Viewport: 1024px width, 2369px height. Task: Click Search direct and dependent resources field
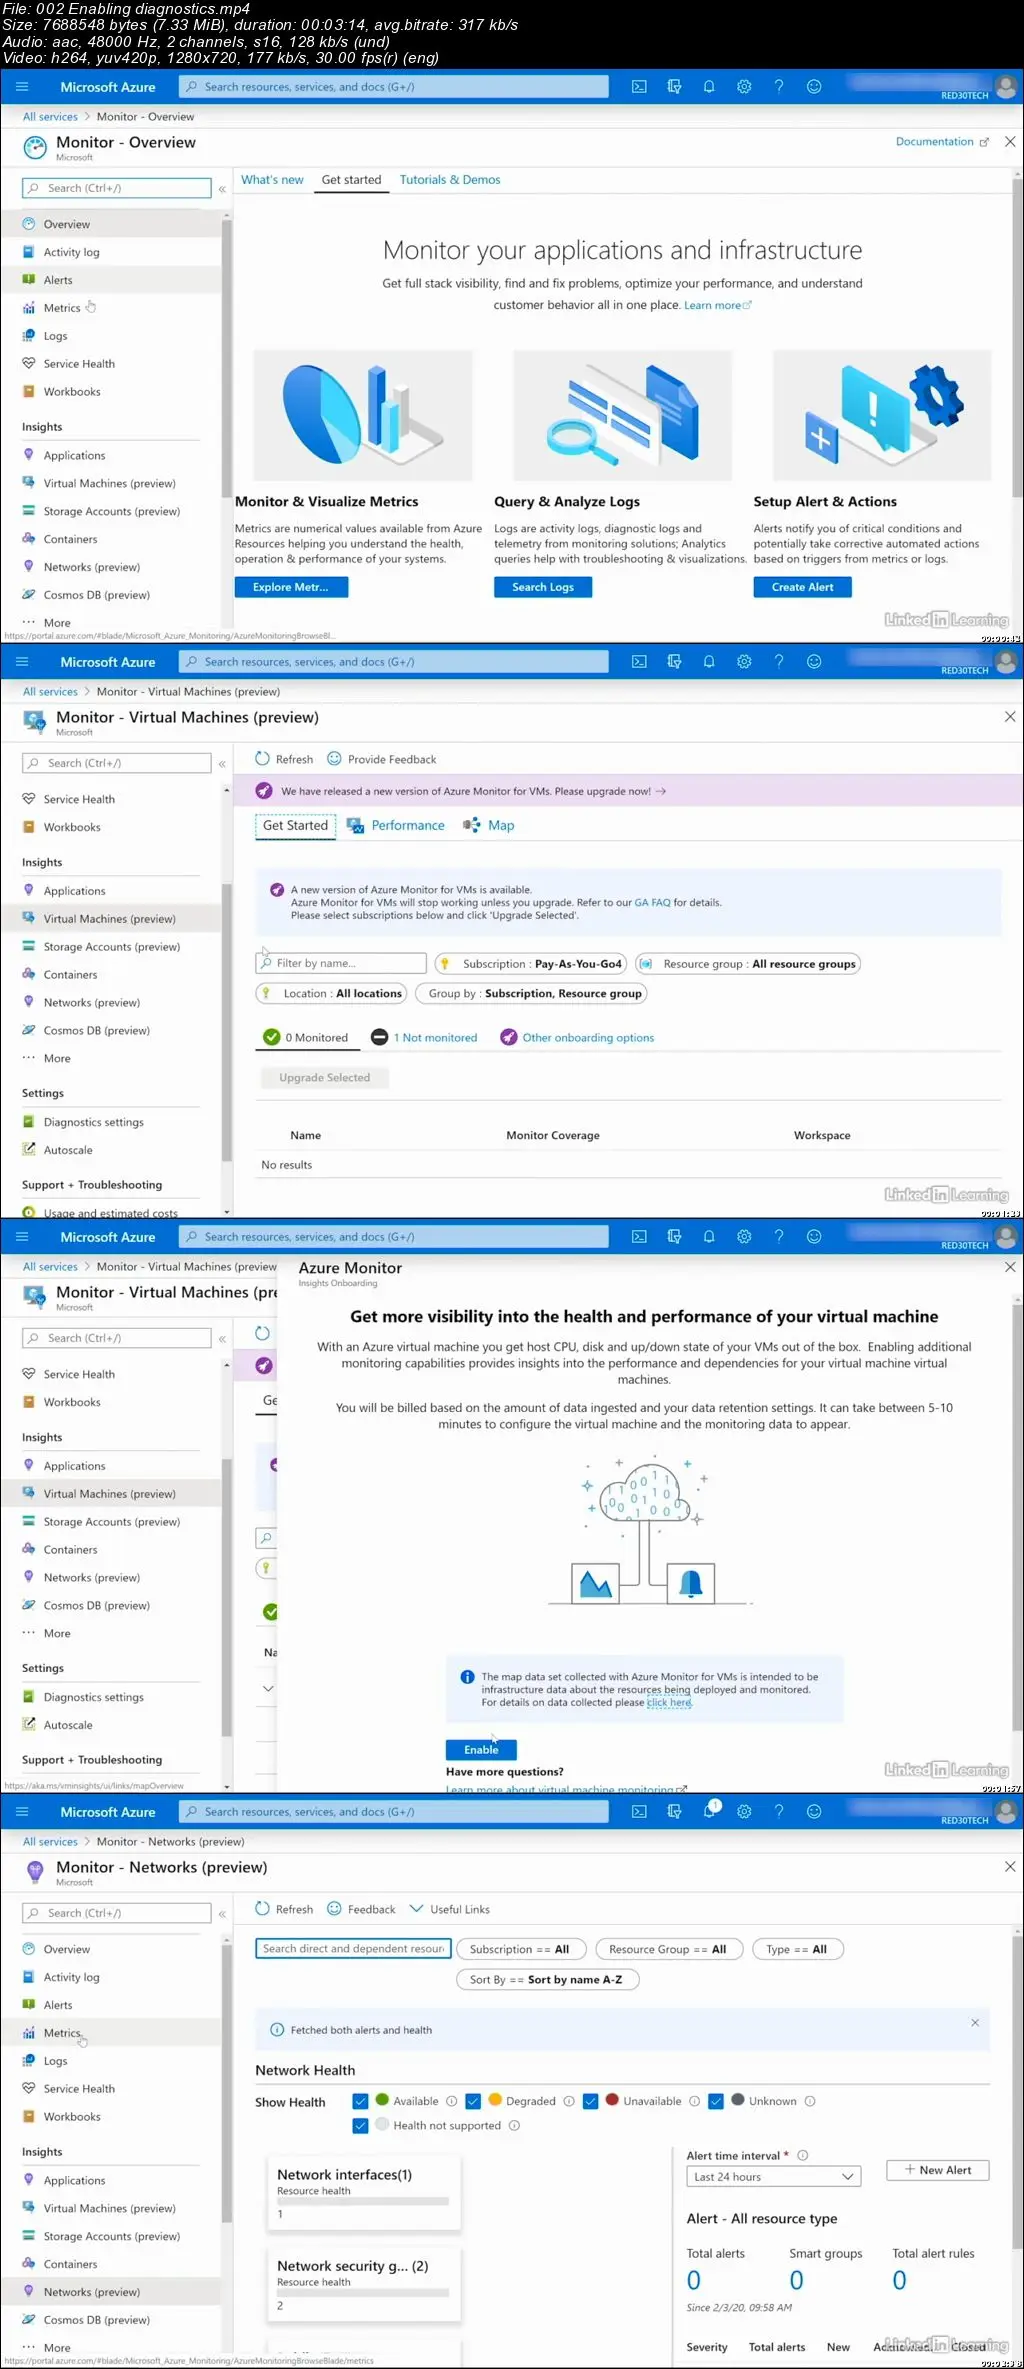coord(353,1949)
